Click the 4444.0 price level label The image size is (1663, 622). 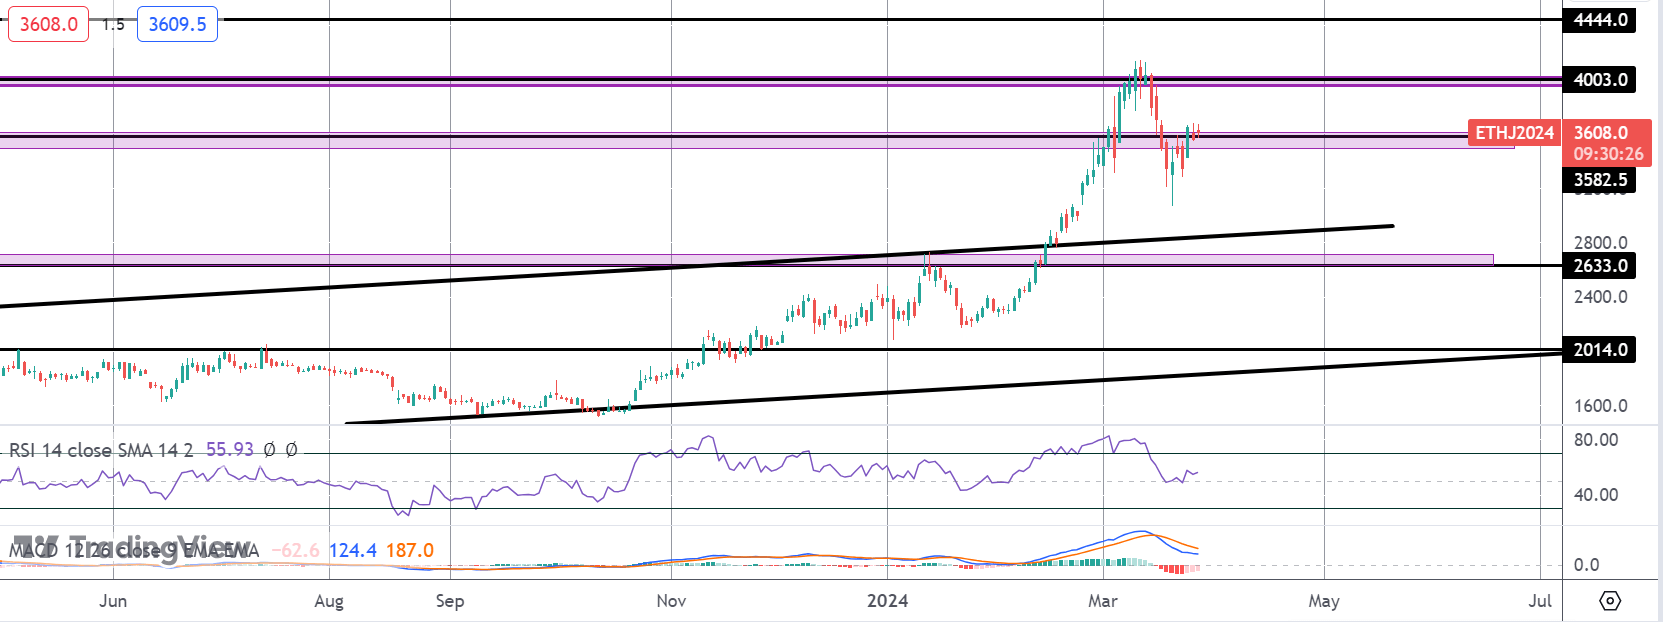1600,20
